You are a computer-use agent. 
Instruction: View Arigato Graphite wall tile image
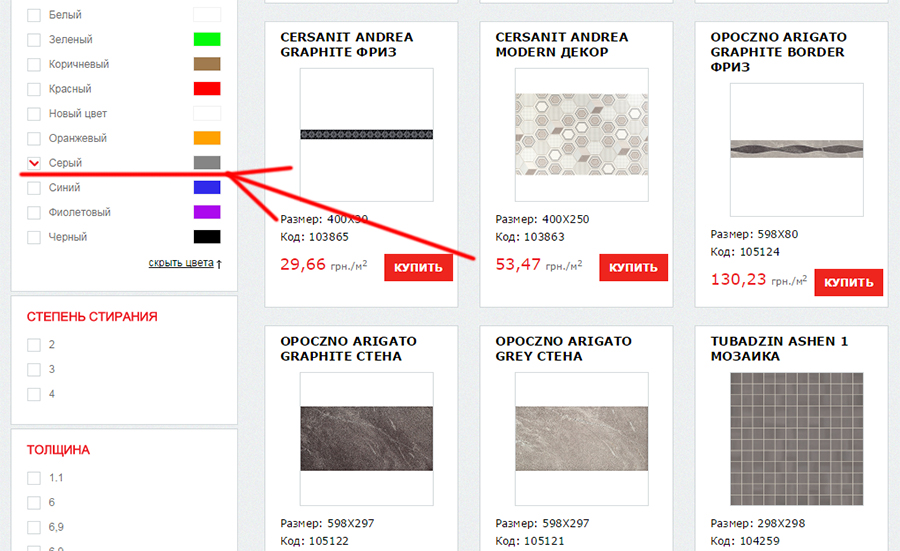coord(367,439)
